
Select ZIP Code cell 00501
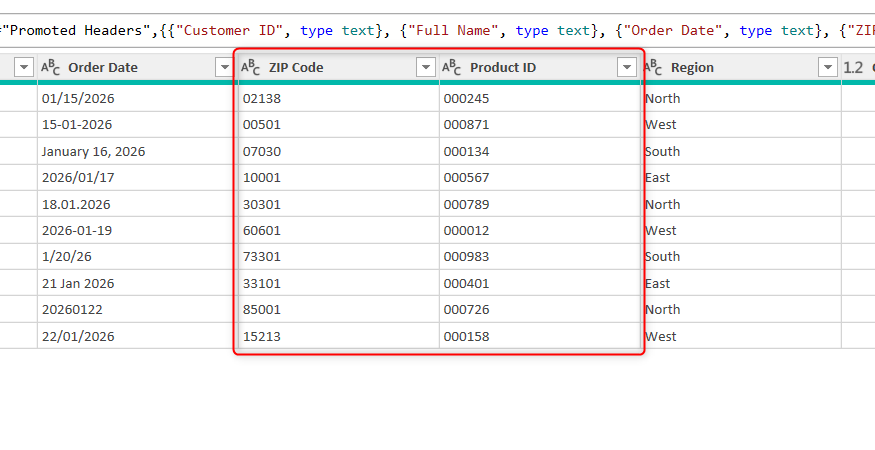click(339, 125)
